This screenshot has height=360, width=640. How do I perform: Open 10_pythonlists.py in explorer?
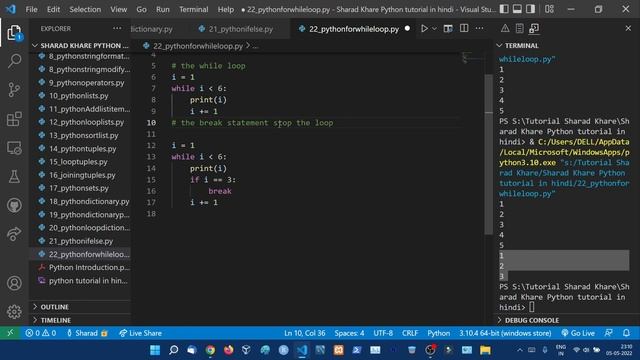click(x=80, y=96)
